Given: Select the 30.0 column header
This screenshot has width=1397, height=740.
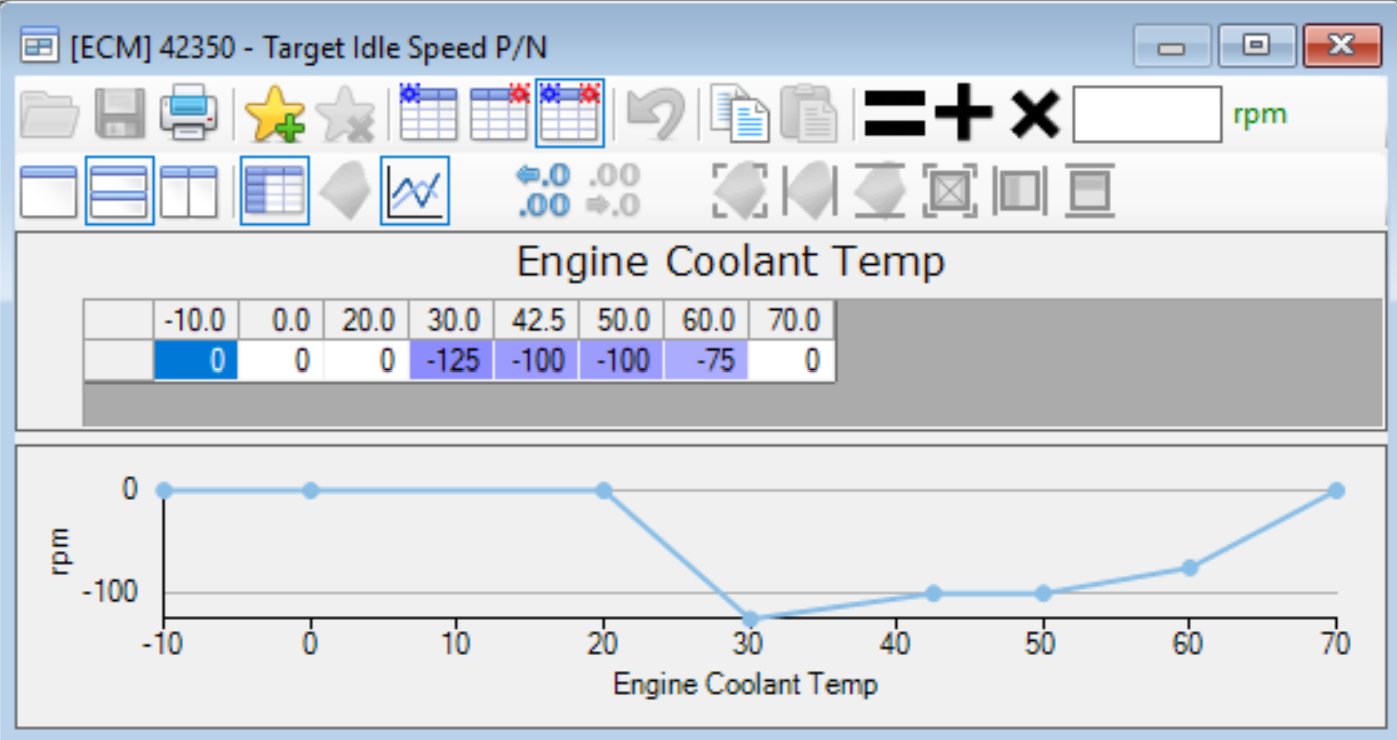Looking at the screenshot, I should tap(451, 322).
